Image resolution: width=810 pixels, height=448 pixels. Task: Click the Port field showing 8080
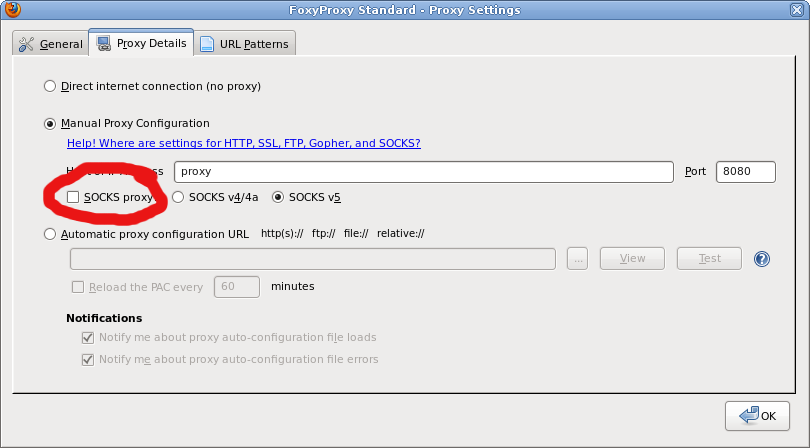click(745, 172)
